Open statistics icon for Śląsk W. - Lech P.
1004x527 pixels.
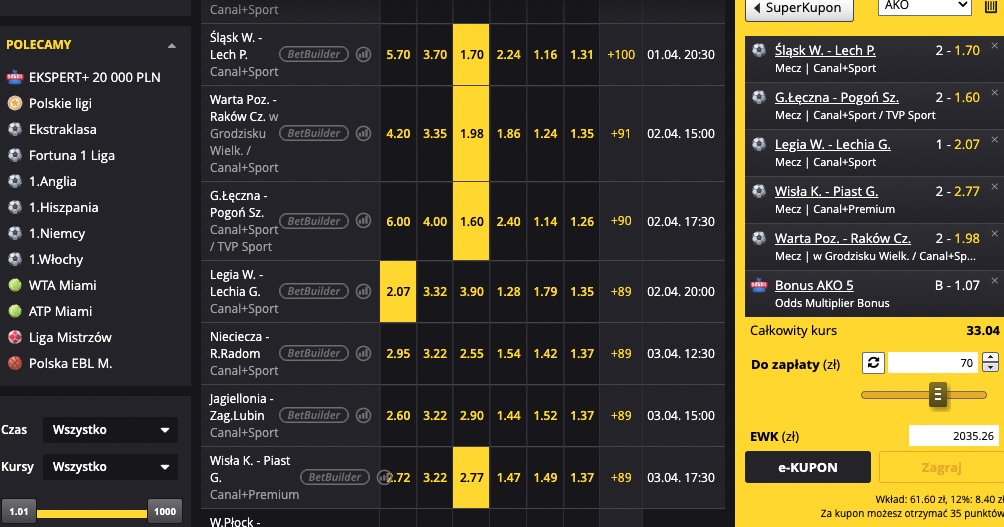tap(363, 55)
